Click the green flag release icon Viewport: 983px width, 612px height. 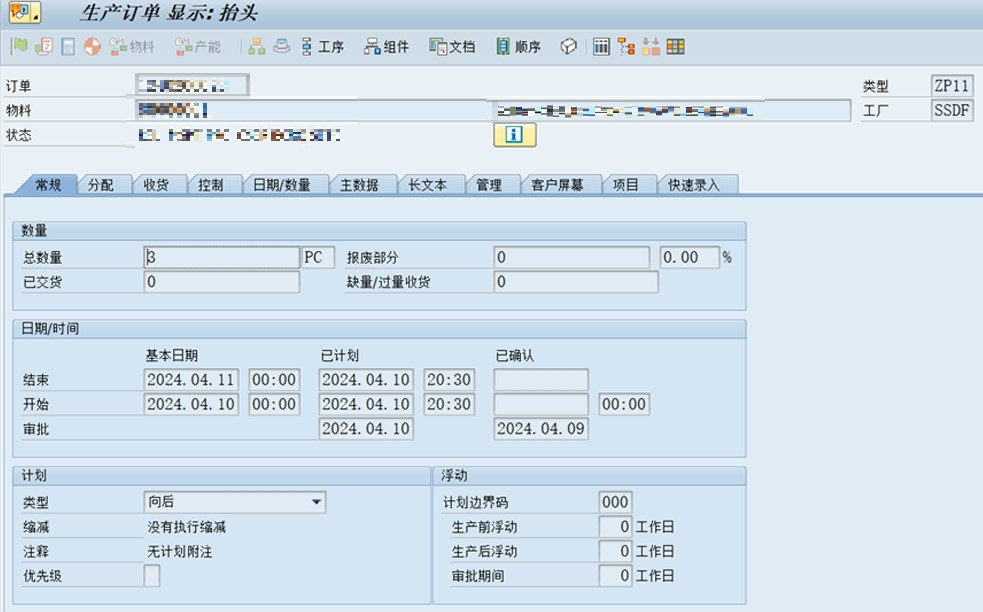[19, 47]
